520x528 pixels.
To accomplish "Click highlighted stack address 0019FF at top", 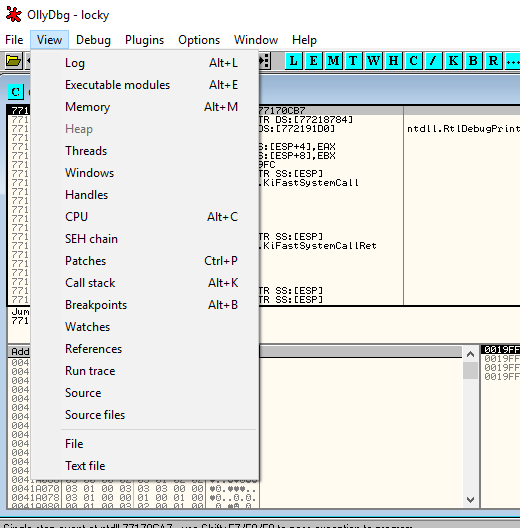I will pyautogui.click(x=501, y=350).
